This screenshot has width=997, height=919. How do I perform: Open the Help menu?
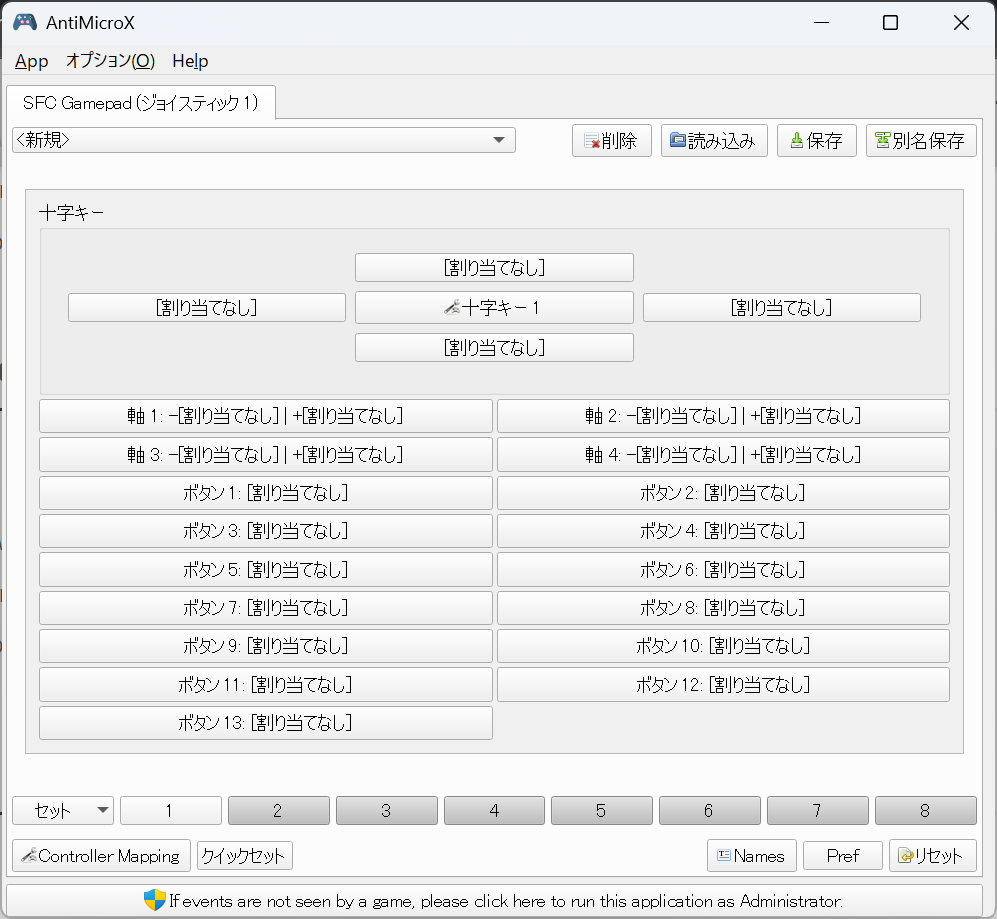click(x=190, y=61)
